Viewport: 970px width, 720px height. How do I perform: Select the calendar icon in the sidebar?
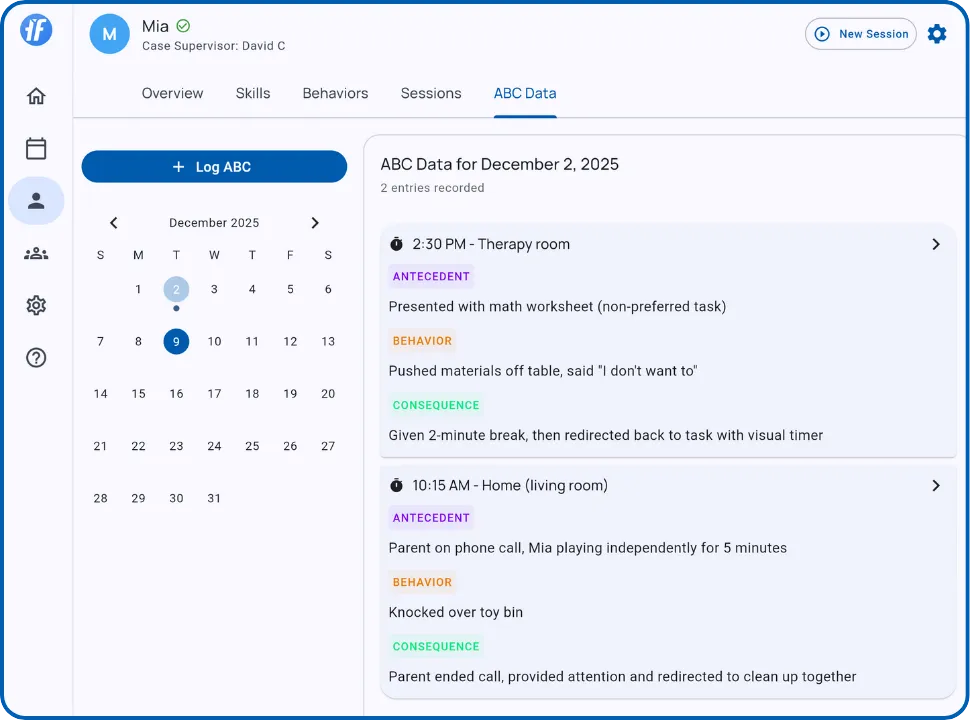click(x=36, y=147)
